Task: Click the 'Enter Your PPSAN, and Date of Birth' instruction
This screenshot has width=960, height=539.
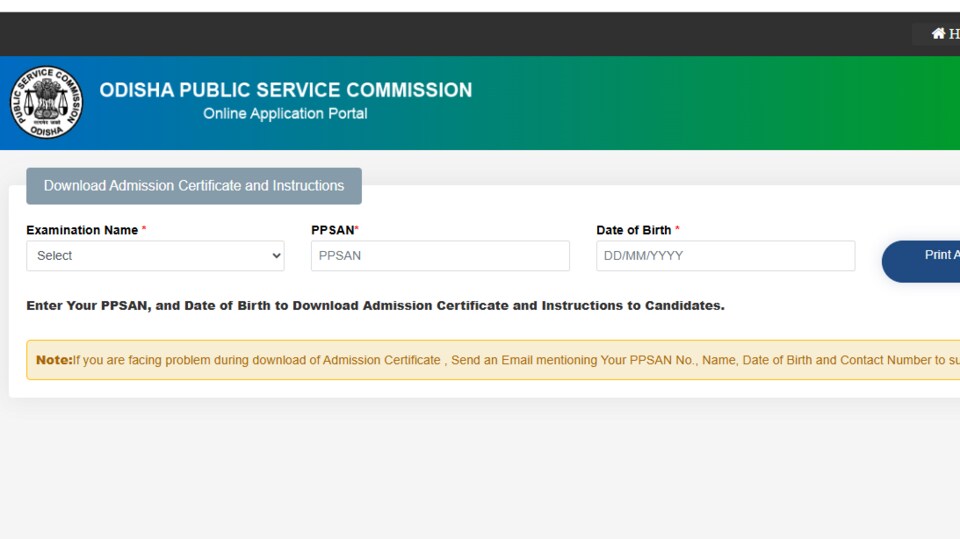Action: (x=375, y=306)
